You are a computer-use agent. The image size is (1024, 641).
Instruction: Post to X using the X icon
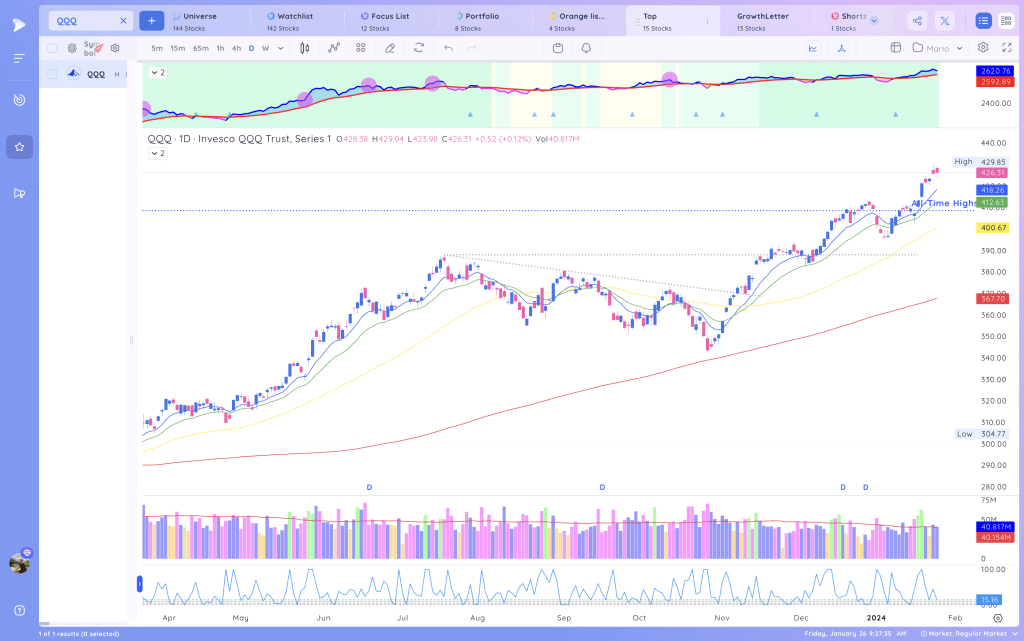[944, 21]
